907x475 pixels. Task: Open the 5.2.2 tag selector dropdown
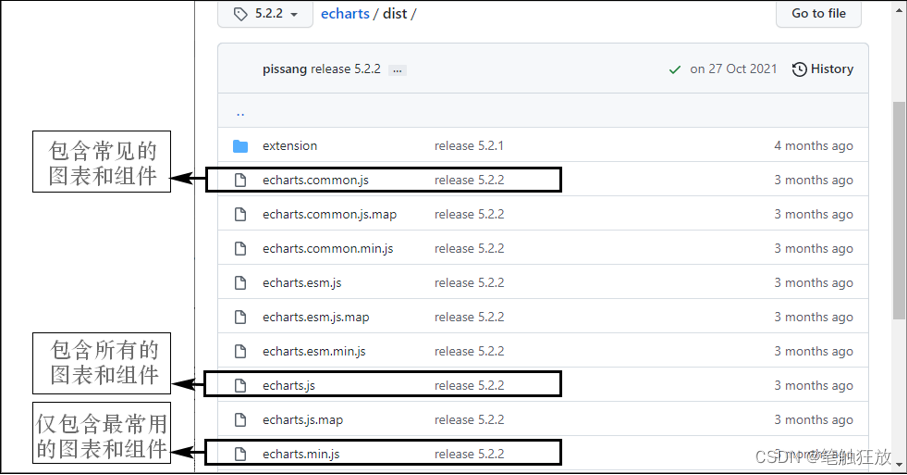tap(265, 14)
